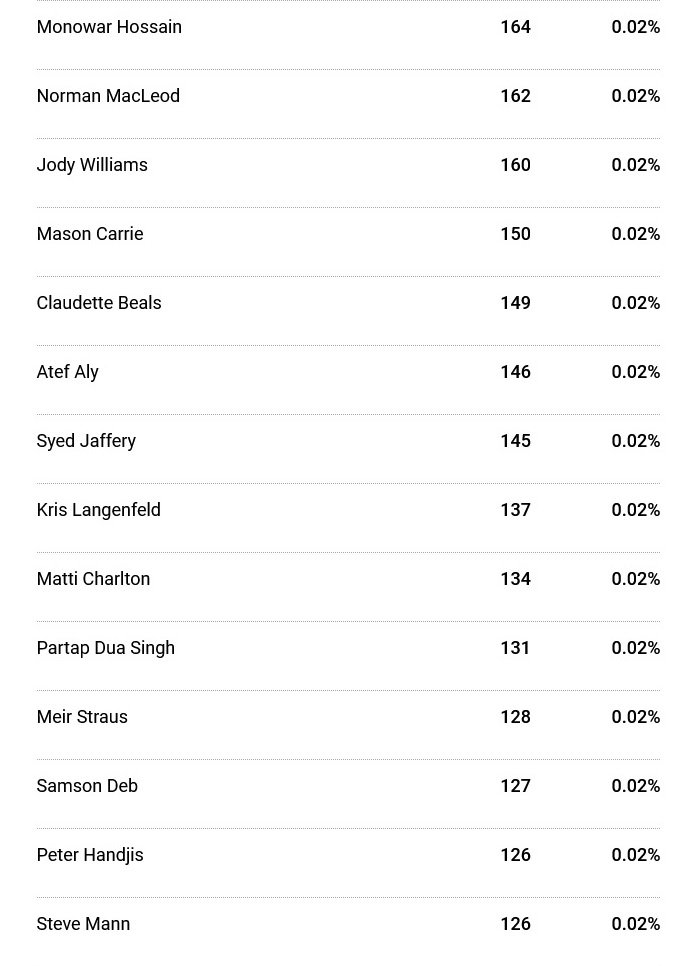Click Mason Carrie candidate name
The width and height of the screenshot is (698, 966).
pos(90,234)
